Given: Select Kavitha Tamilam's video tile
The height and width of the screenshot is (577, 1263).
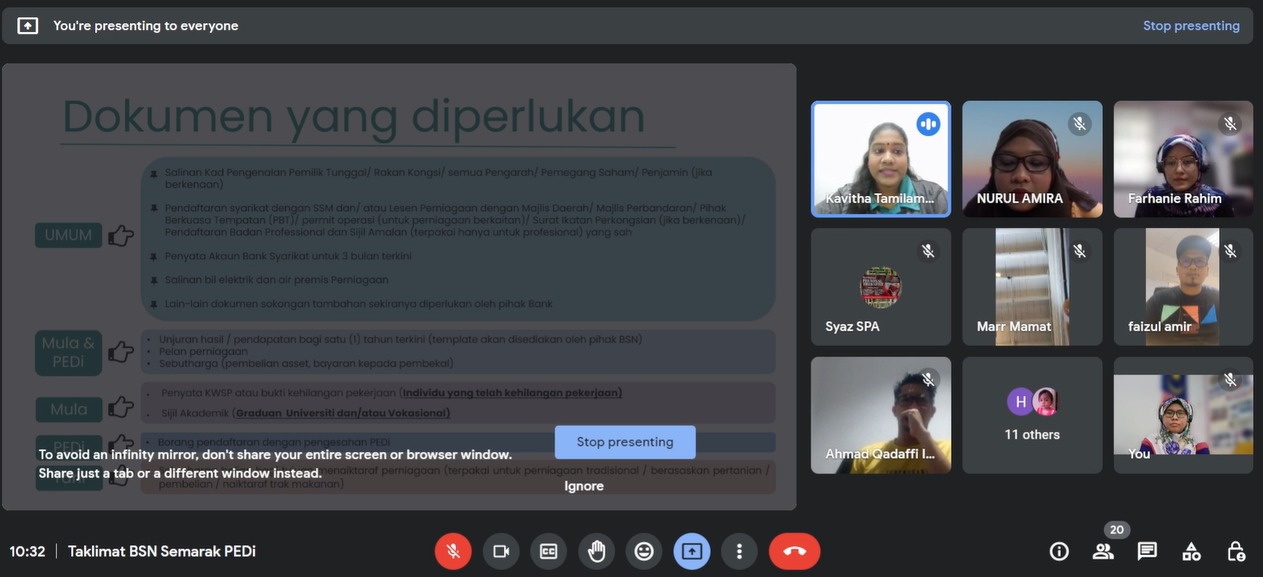Looking at the screenshot, I should coord(880,158).
